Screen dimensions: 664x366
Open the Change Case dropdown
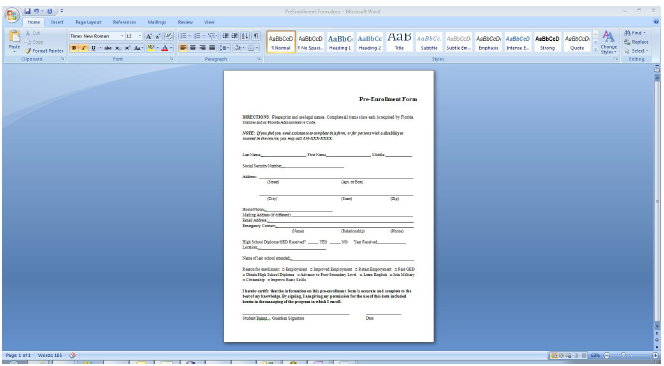click(x=138, y=48)
